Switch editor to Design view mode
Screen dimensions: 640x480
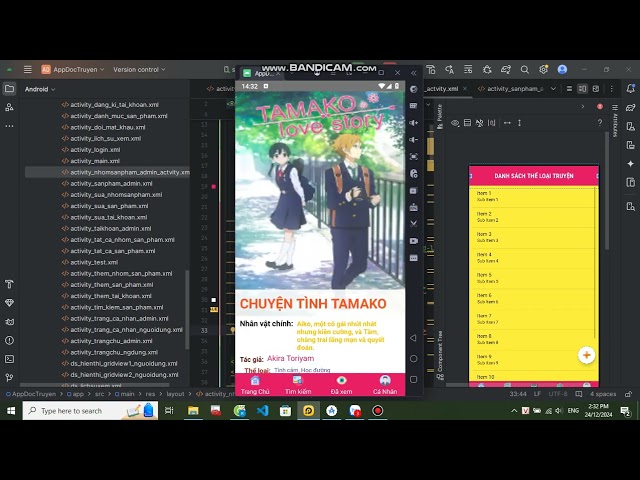point(596,89)
